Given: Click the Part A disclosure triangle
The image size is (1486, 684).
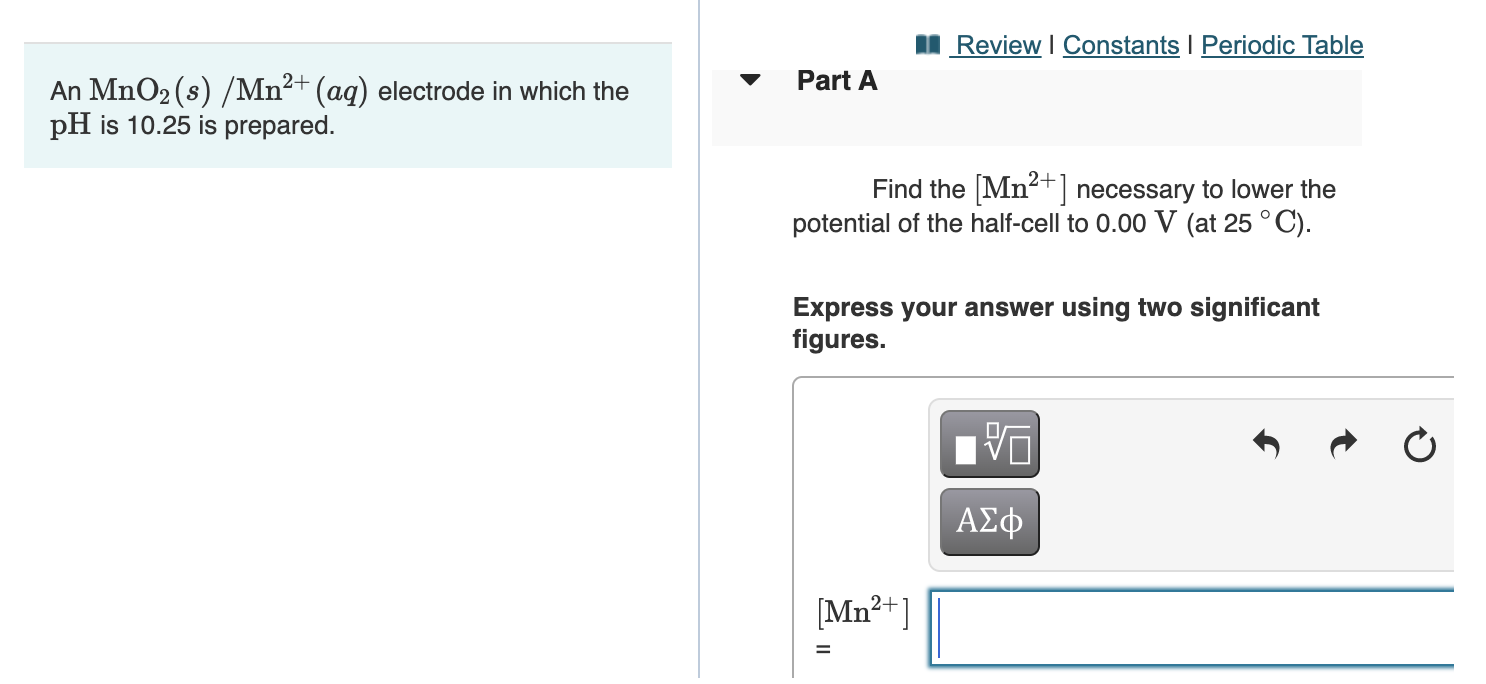Looking at the screenshot, I should point(750,80).
